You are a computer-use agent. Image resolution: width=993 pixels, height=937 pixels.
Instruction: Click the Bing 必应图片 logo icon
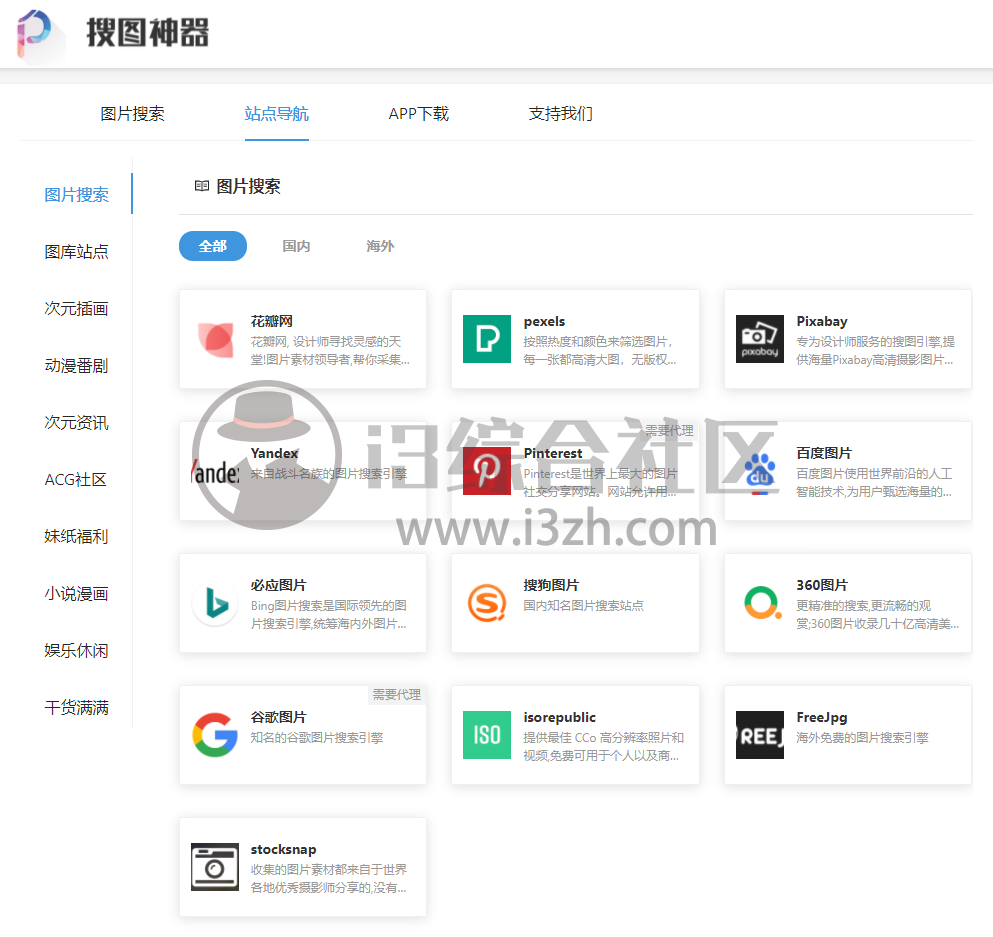point(215,603)
